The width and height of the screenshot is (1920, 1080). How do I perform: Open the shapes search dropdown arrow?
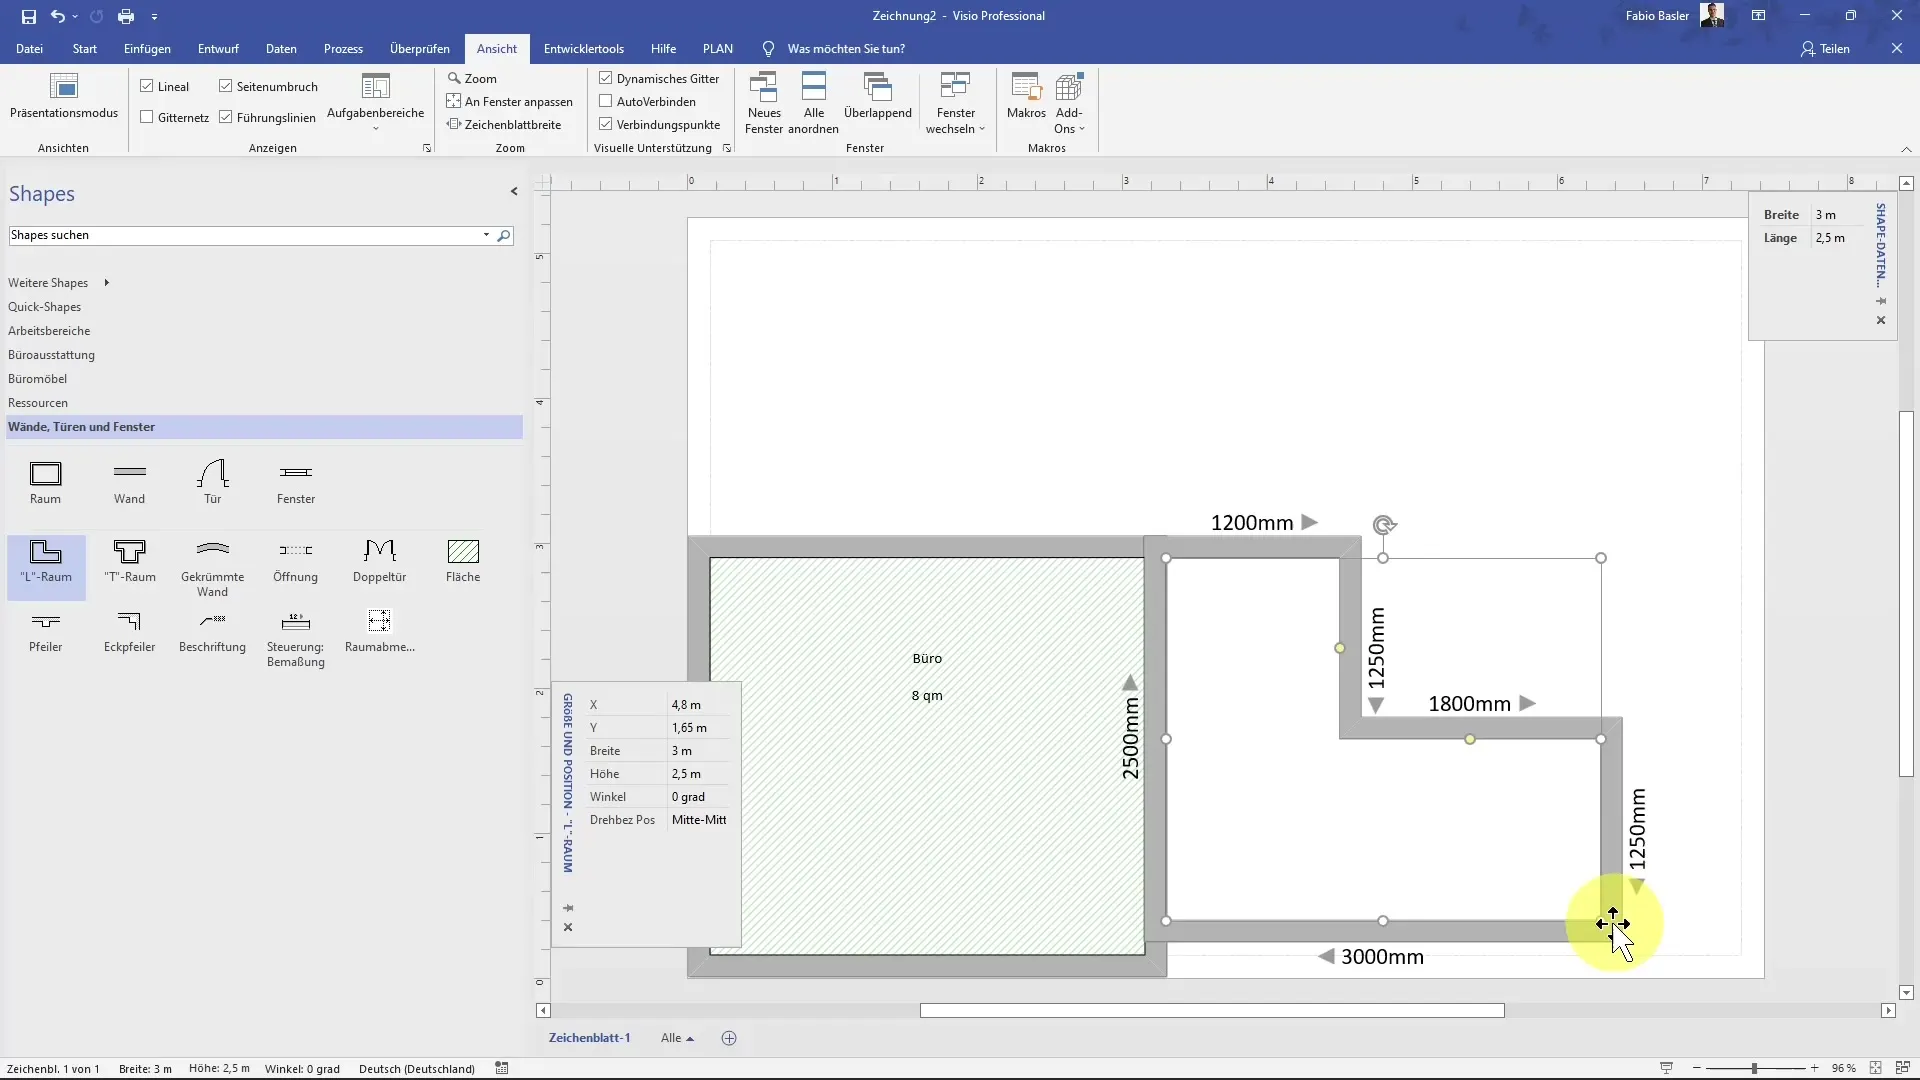pos(487,235)
